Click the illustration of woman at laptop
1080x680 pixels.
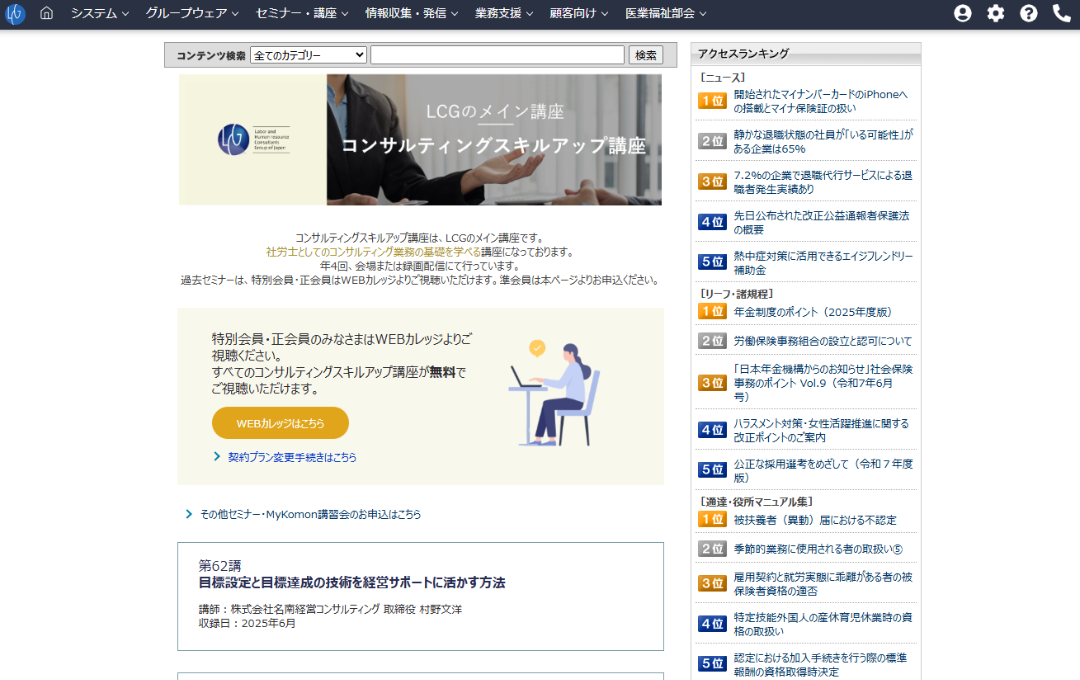pyautogui.click(x=555, y=393)
